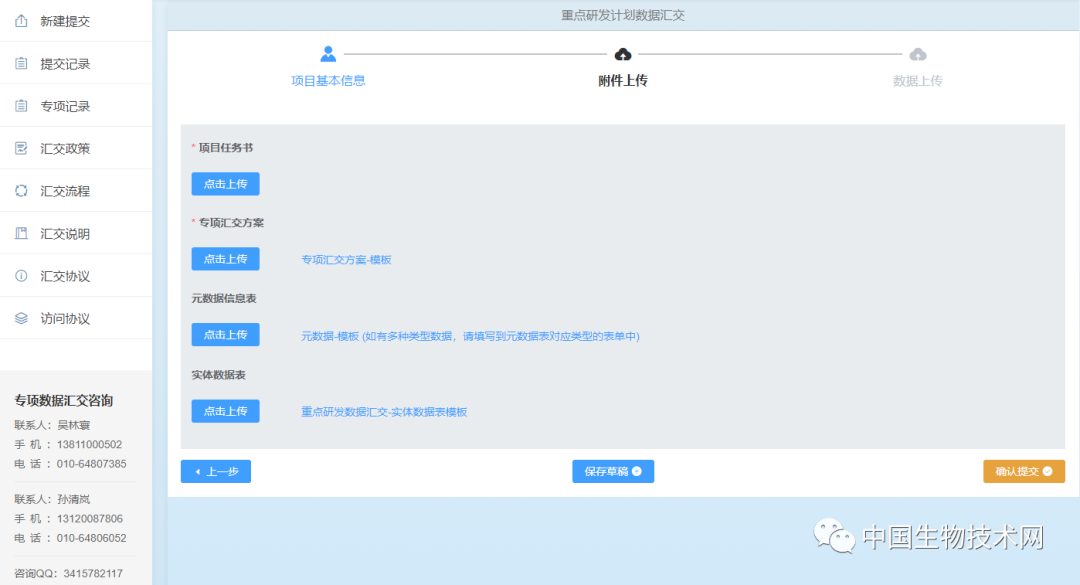Open 新建提交 menu item
This screenshot has width=1080, height=585.
pos(65,21)
